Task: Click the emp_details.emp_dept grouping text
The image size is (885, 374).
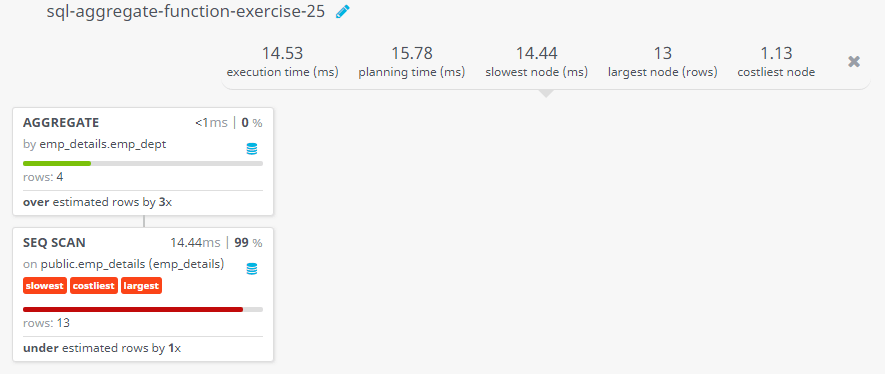Action: tap(103, 144)
